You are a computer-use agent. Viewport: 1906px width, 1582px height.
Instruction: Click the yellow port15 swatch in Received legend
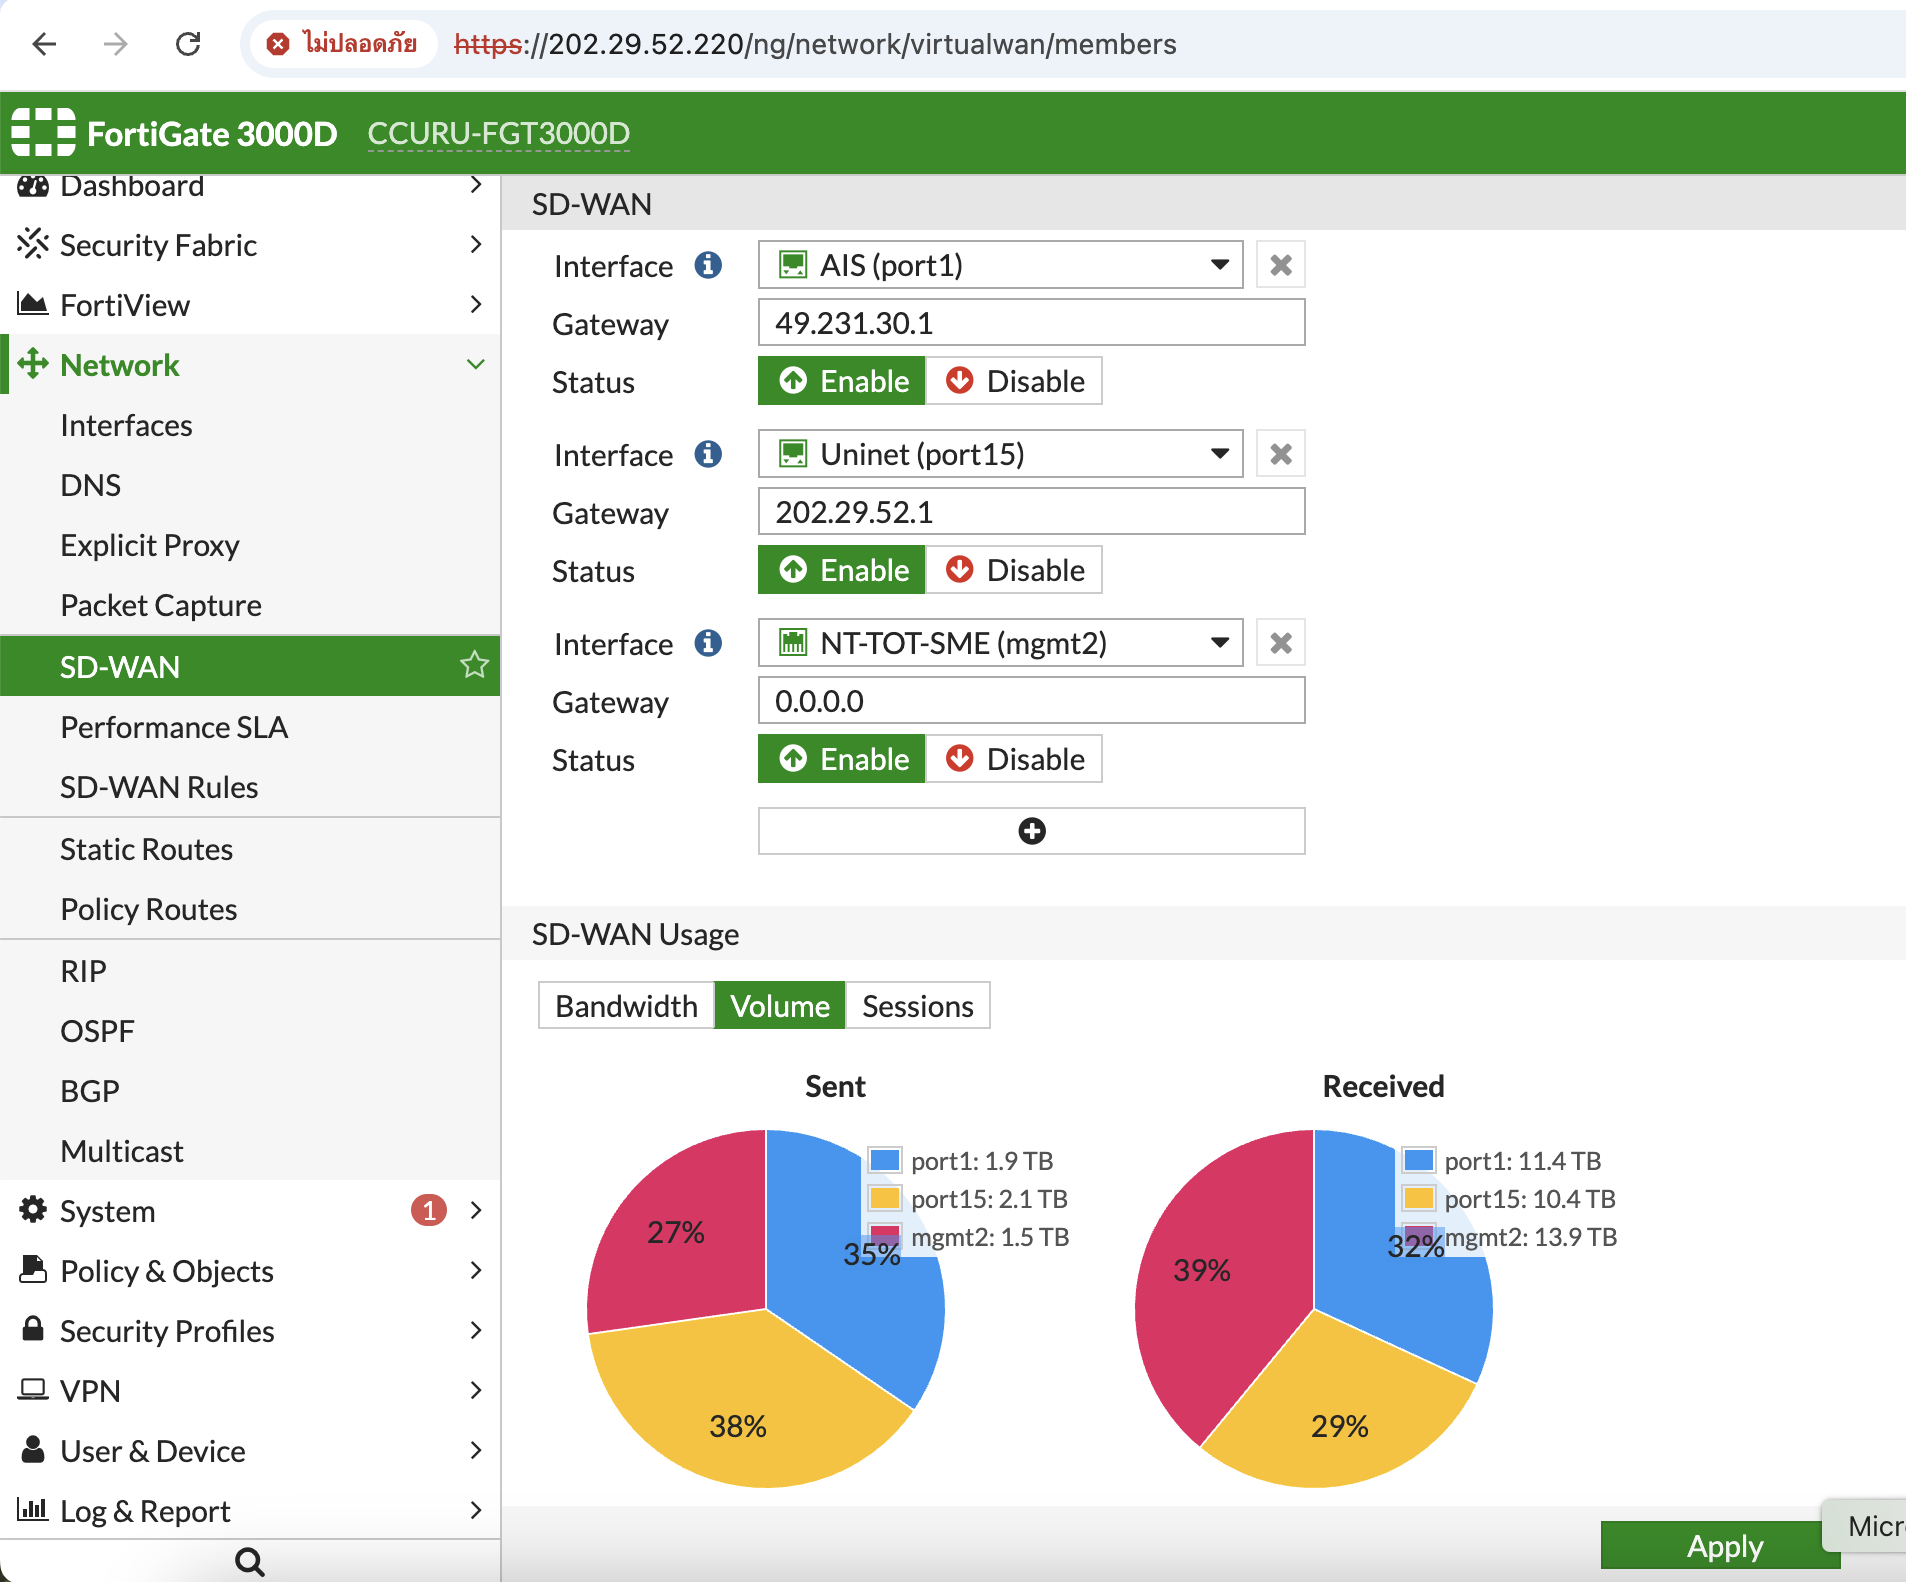(1419, 1198)
